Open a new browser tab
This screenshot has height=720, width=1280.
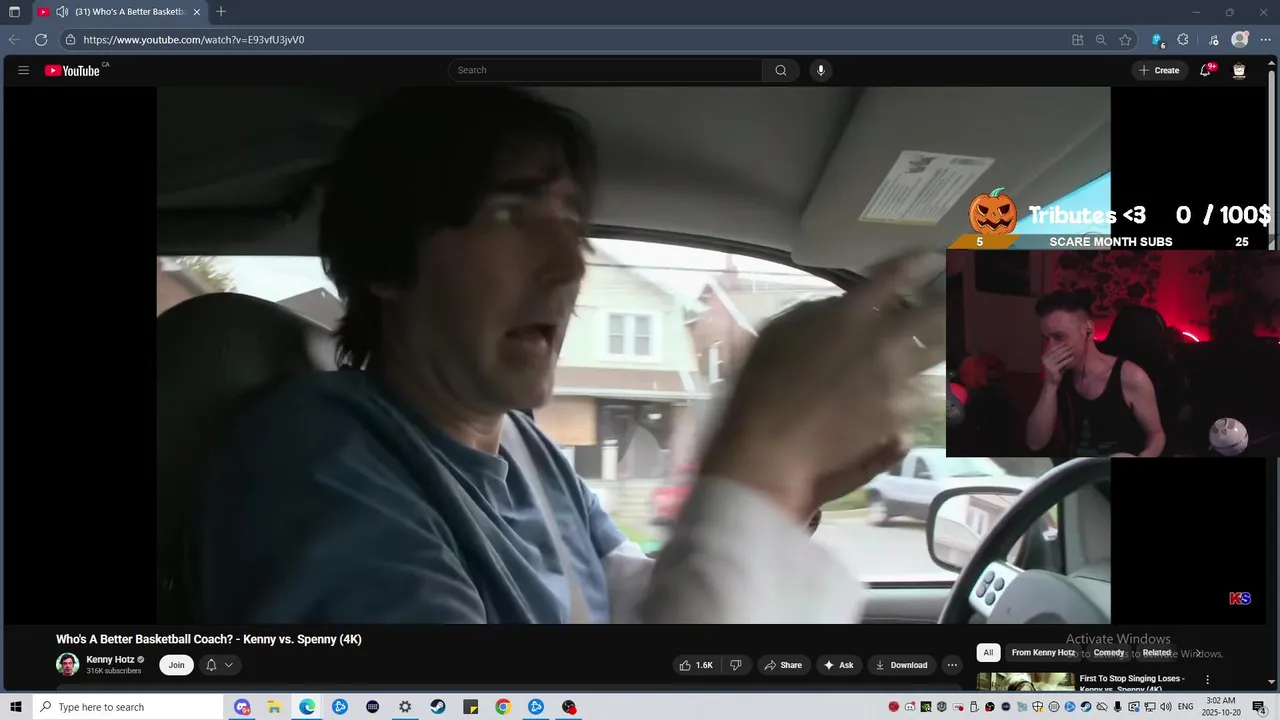(221, 12)
